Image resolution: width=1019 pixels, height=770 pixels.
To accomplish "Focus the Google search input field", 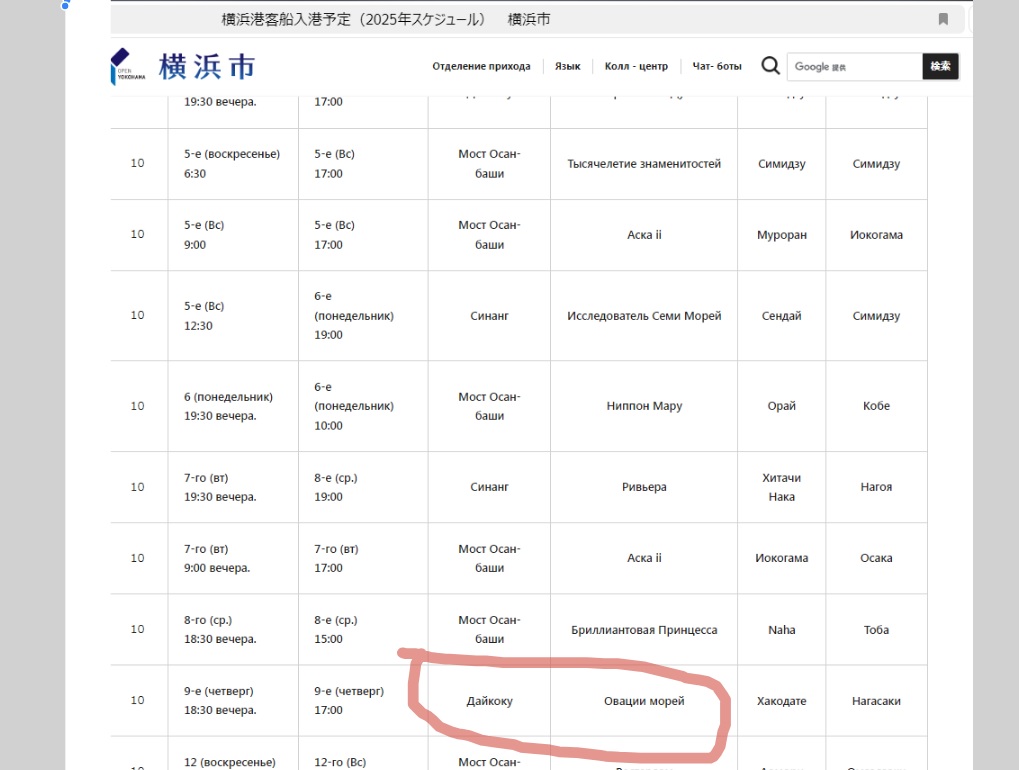I will point(855,66).
